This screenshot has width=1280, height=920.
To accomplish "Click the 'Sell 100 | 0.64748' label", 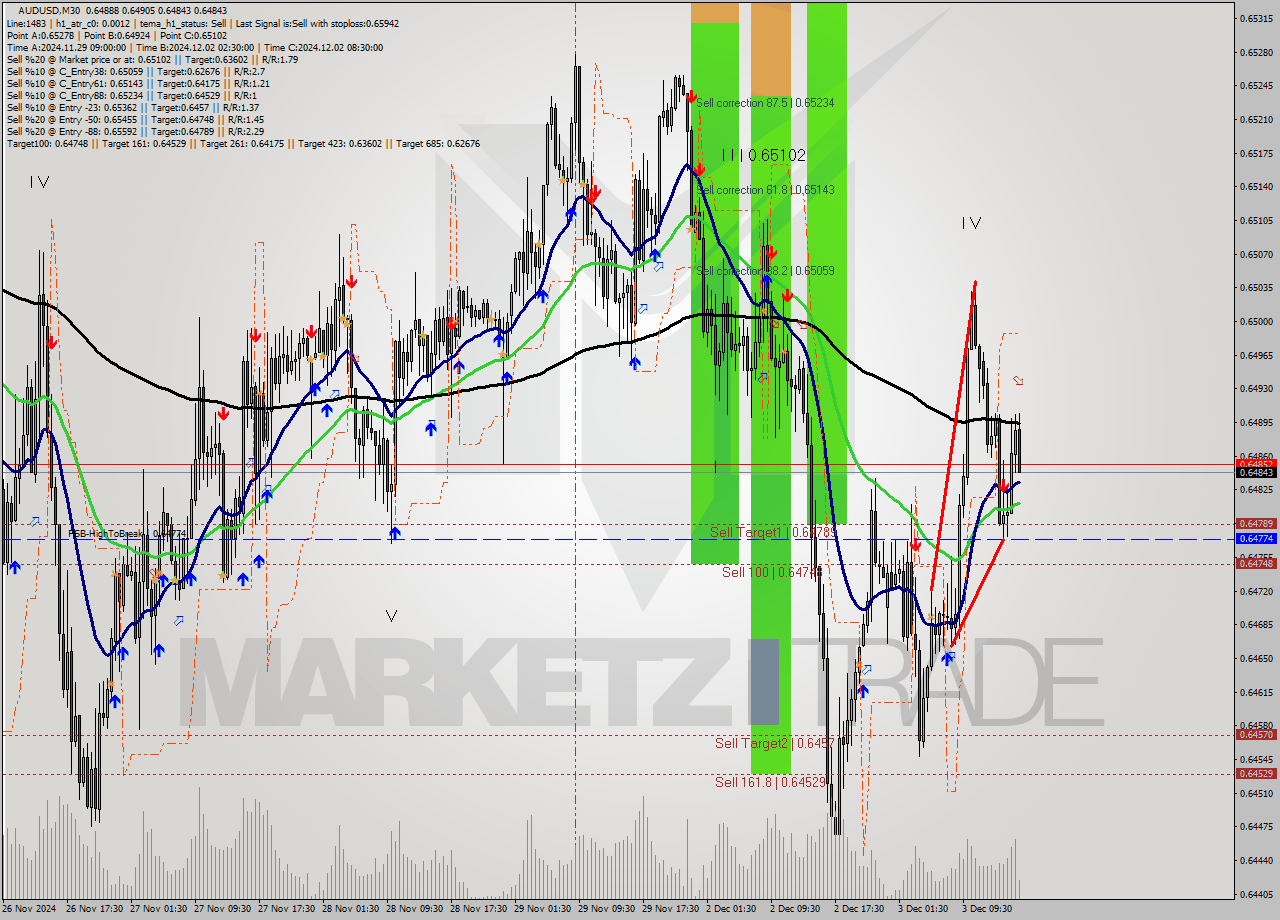I will pyautogui.click(x=772, y=572).
